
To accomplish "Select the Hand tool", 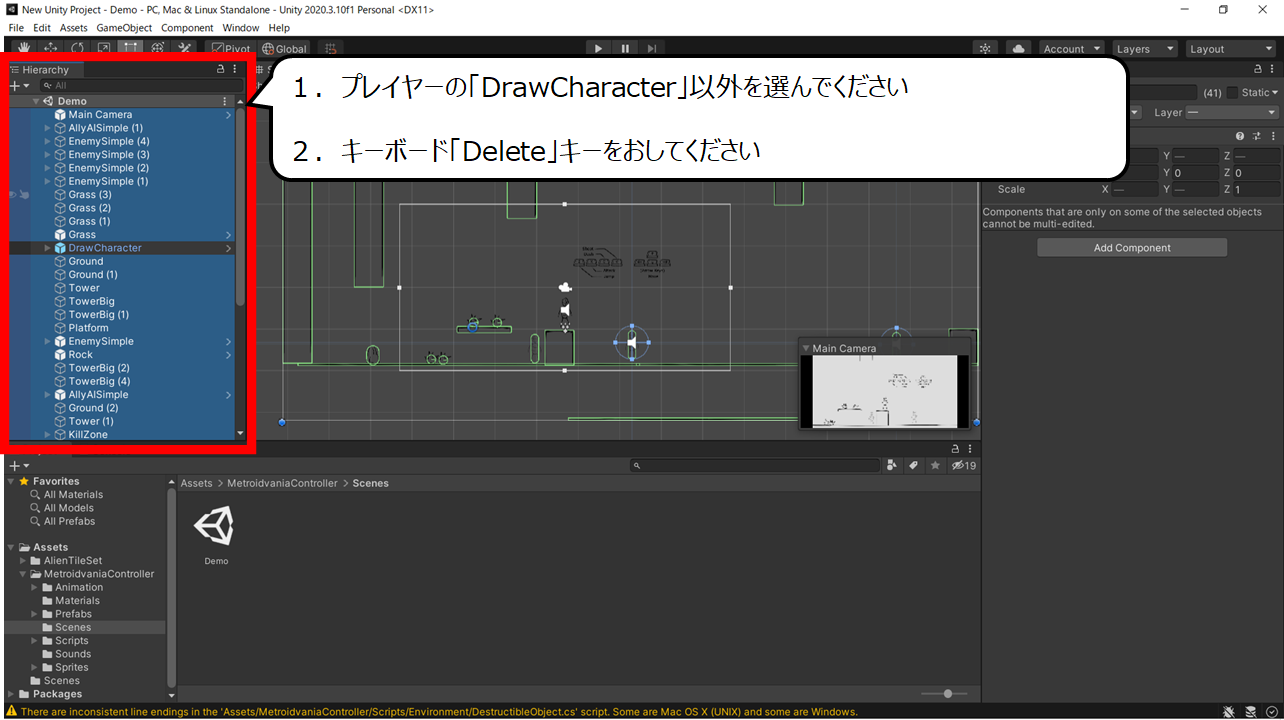I will click(x=22, y=48).
